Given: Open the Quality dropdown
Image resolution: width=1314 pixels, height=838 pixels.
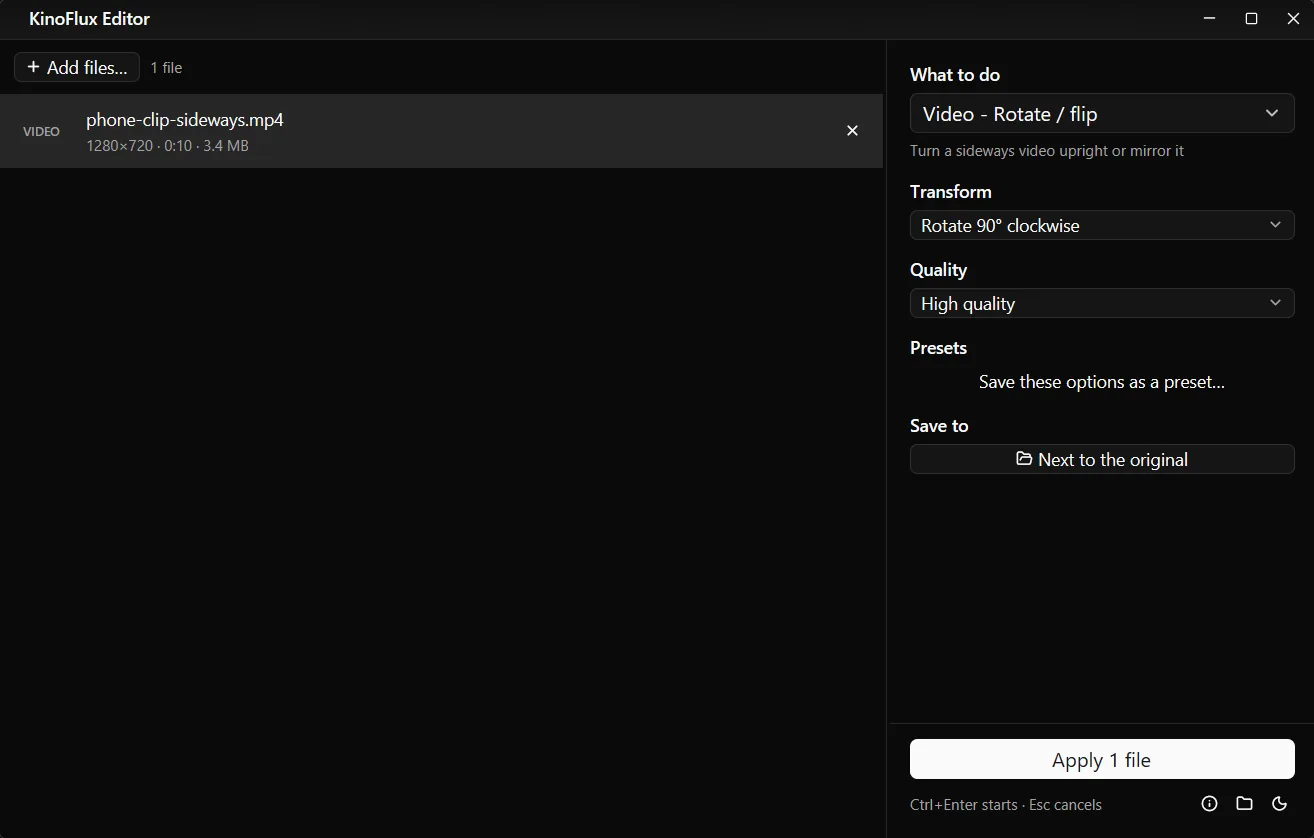Looking at the screenshot, I should pos(1102,303).
